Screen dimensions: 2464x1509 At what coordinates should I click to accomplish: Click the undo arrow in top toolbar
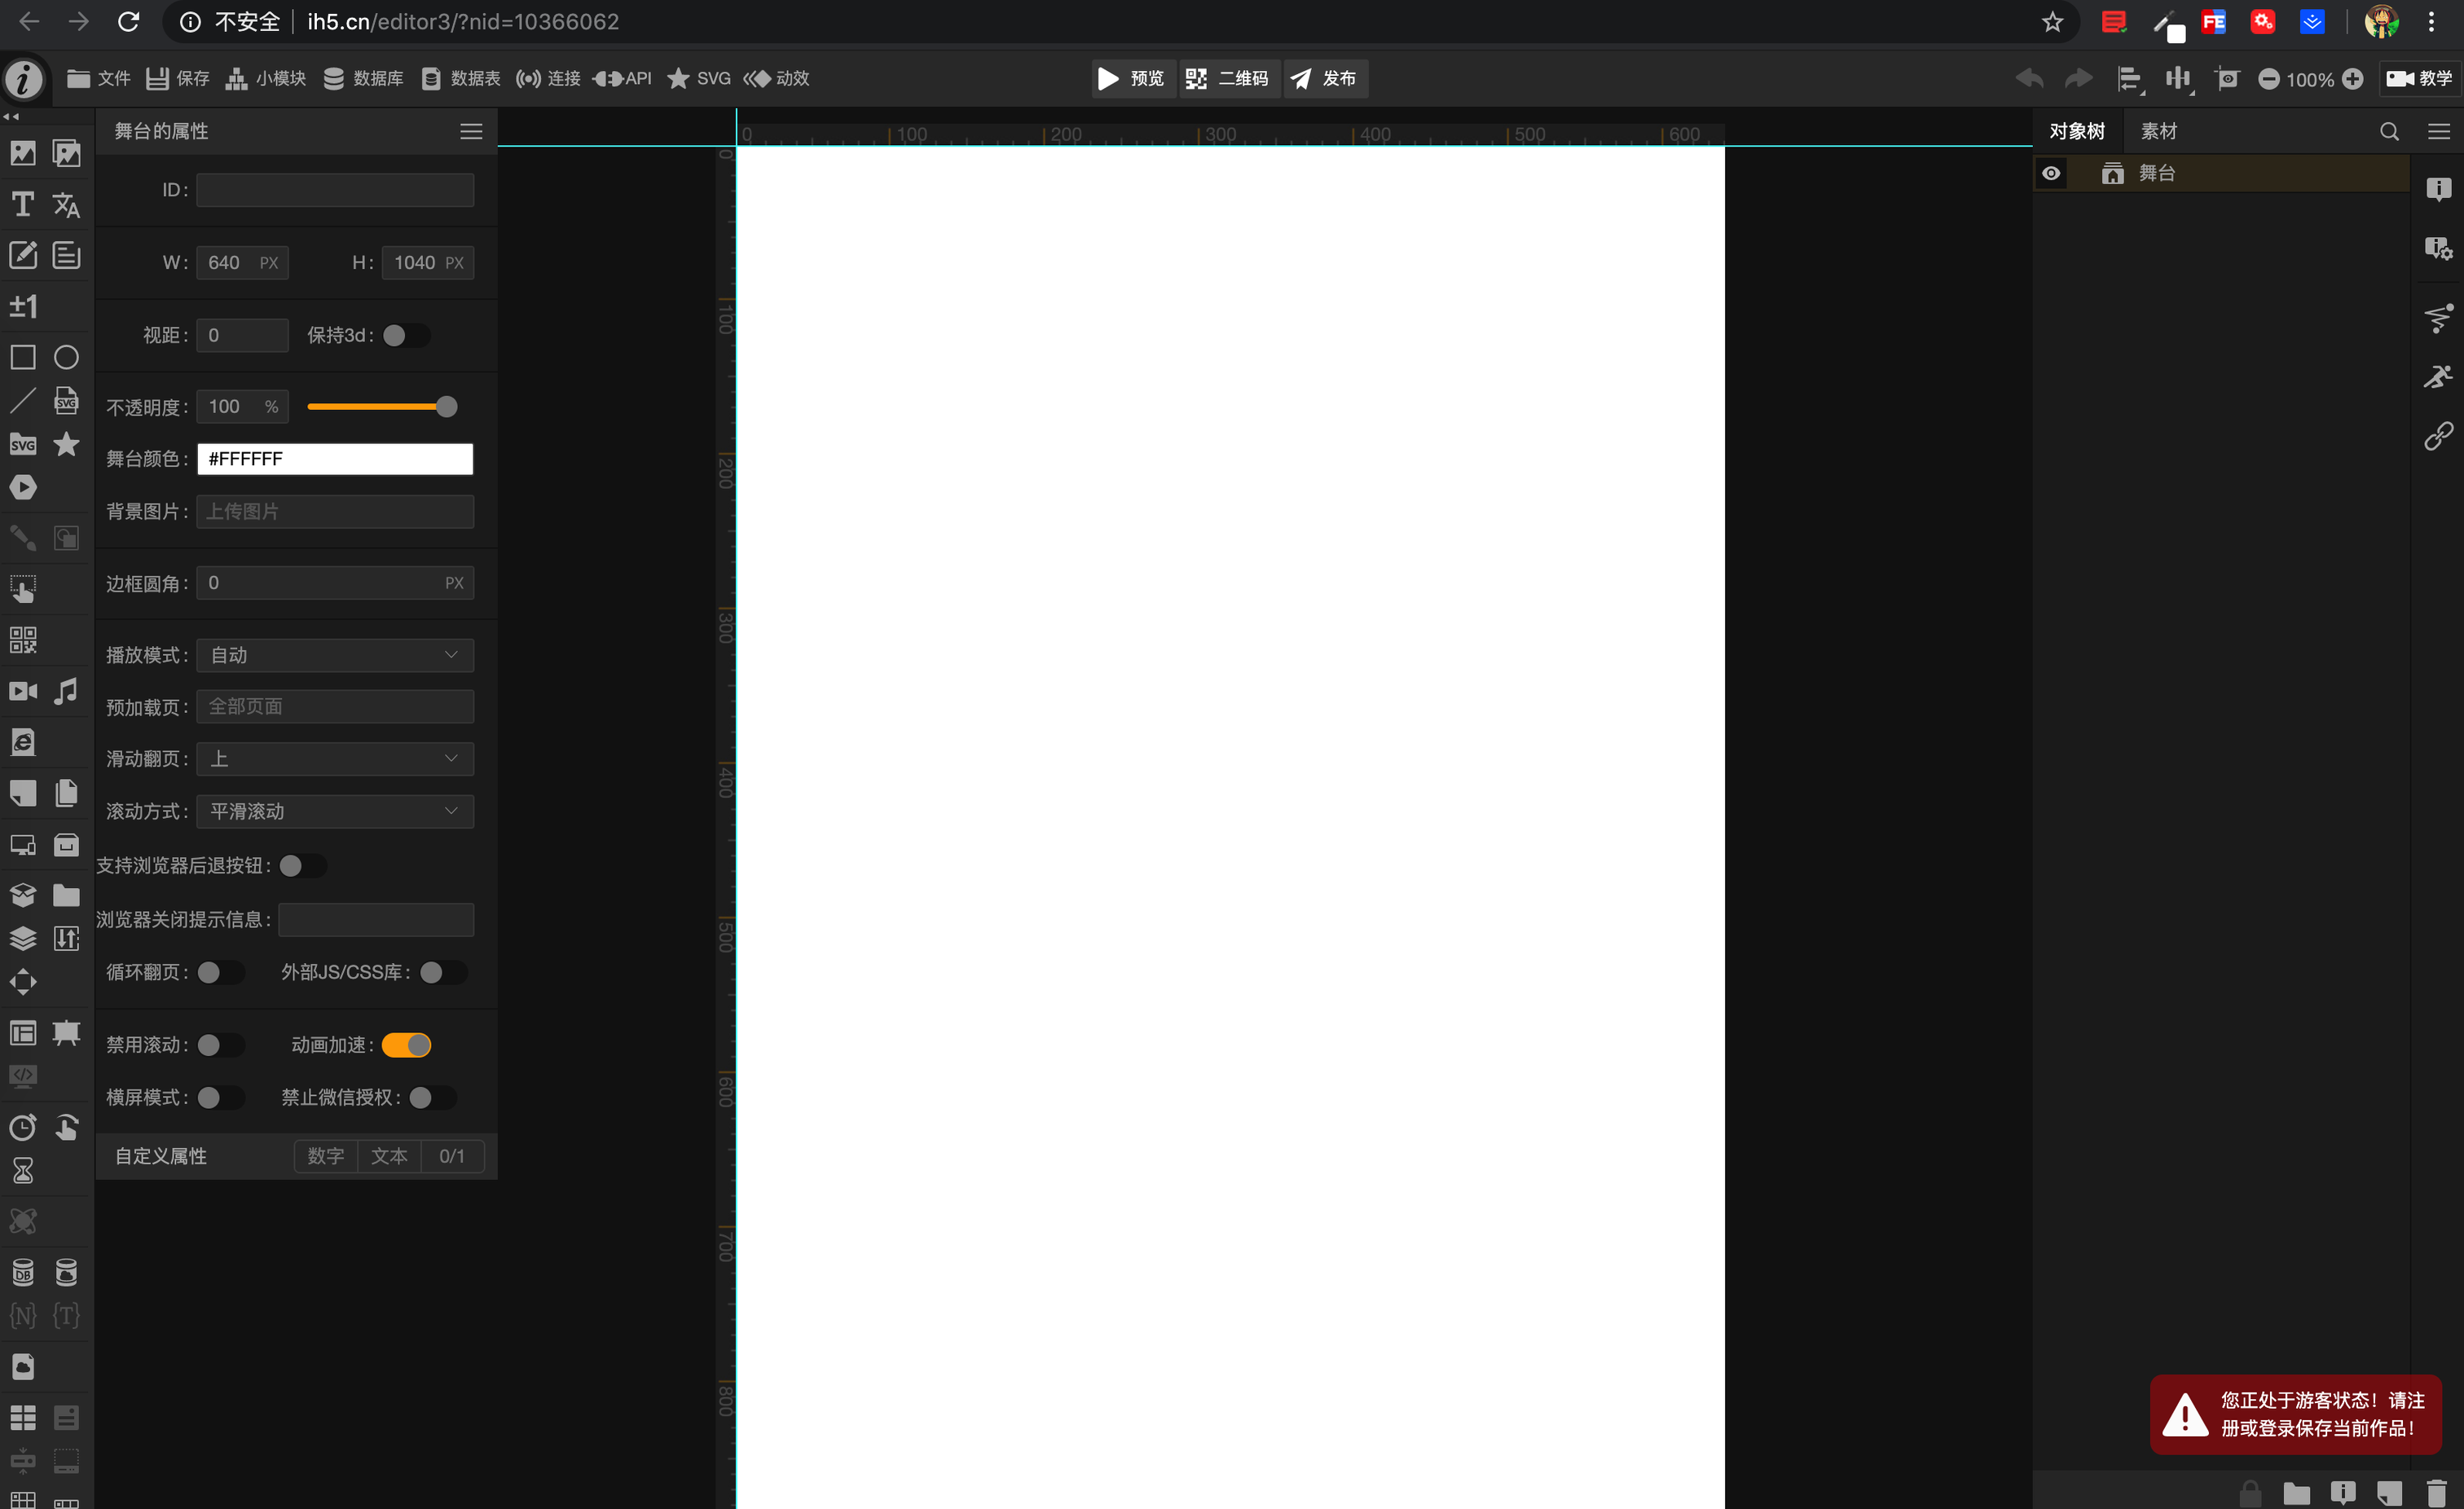coord(2029,78)
